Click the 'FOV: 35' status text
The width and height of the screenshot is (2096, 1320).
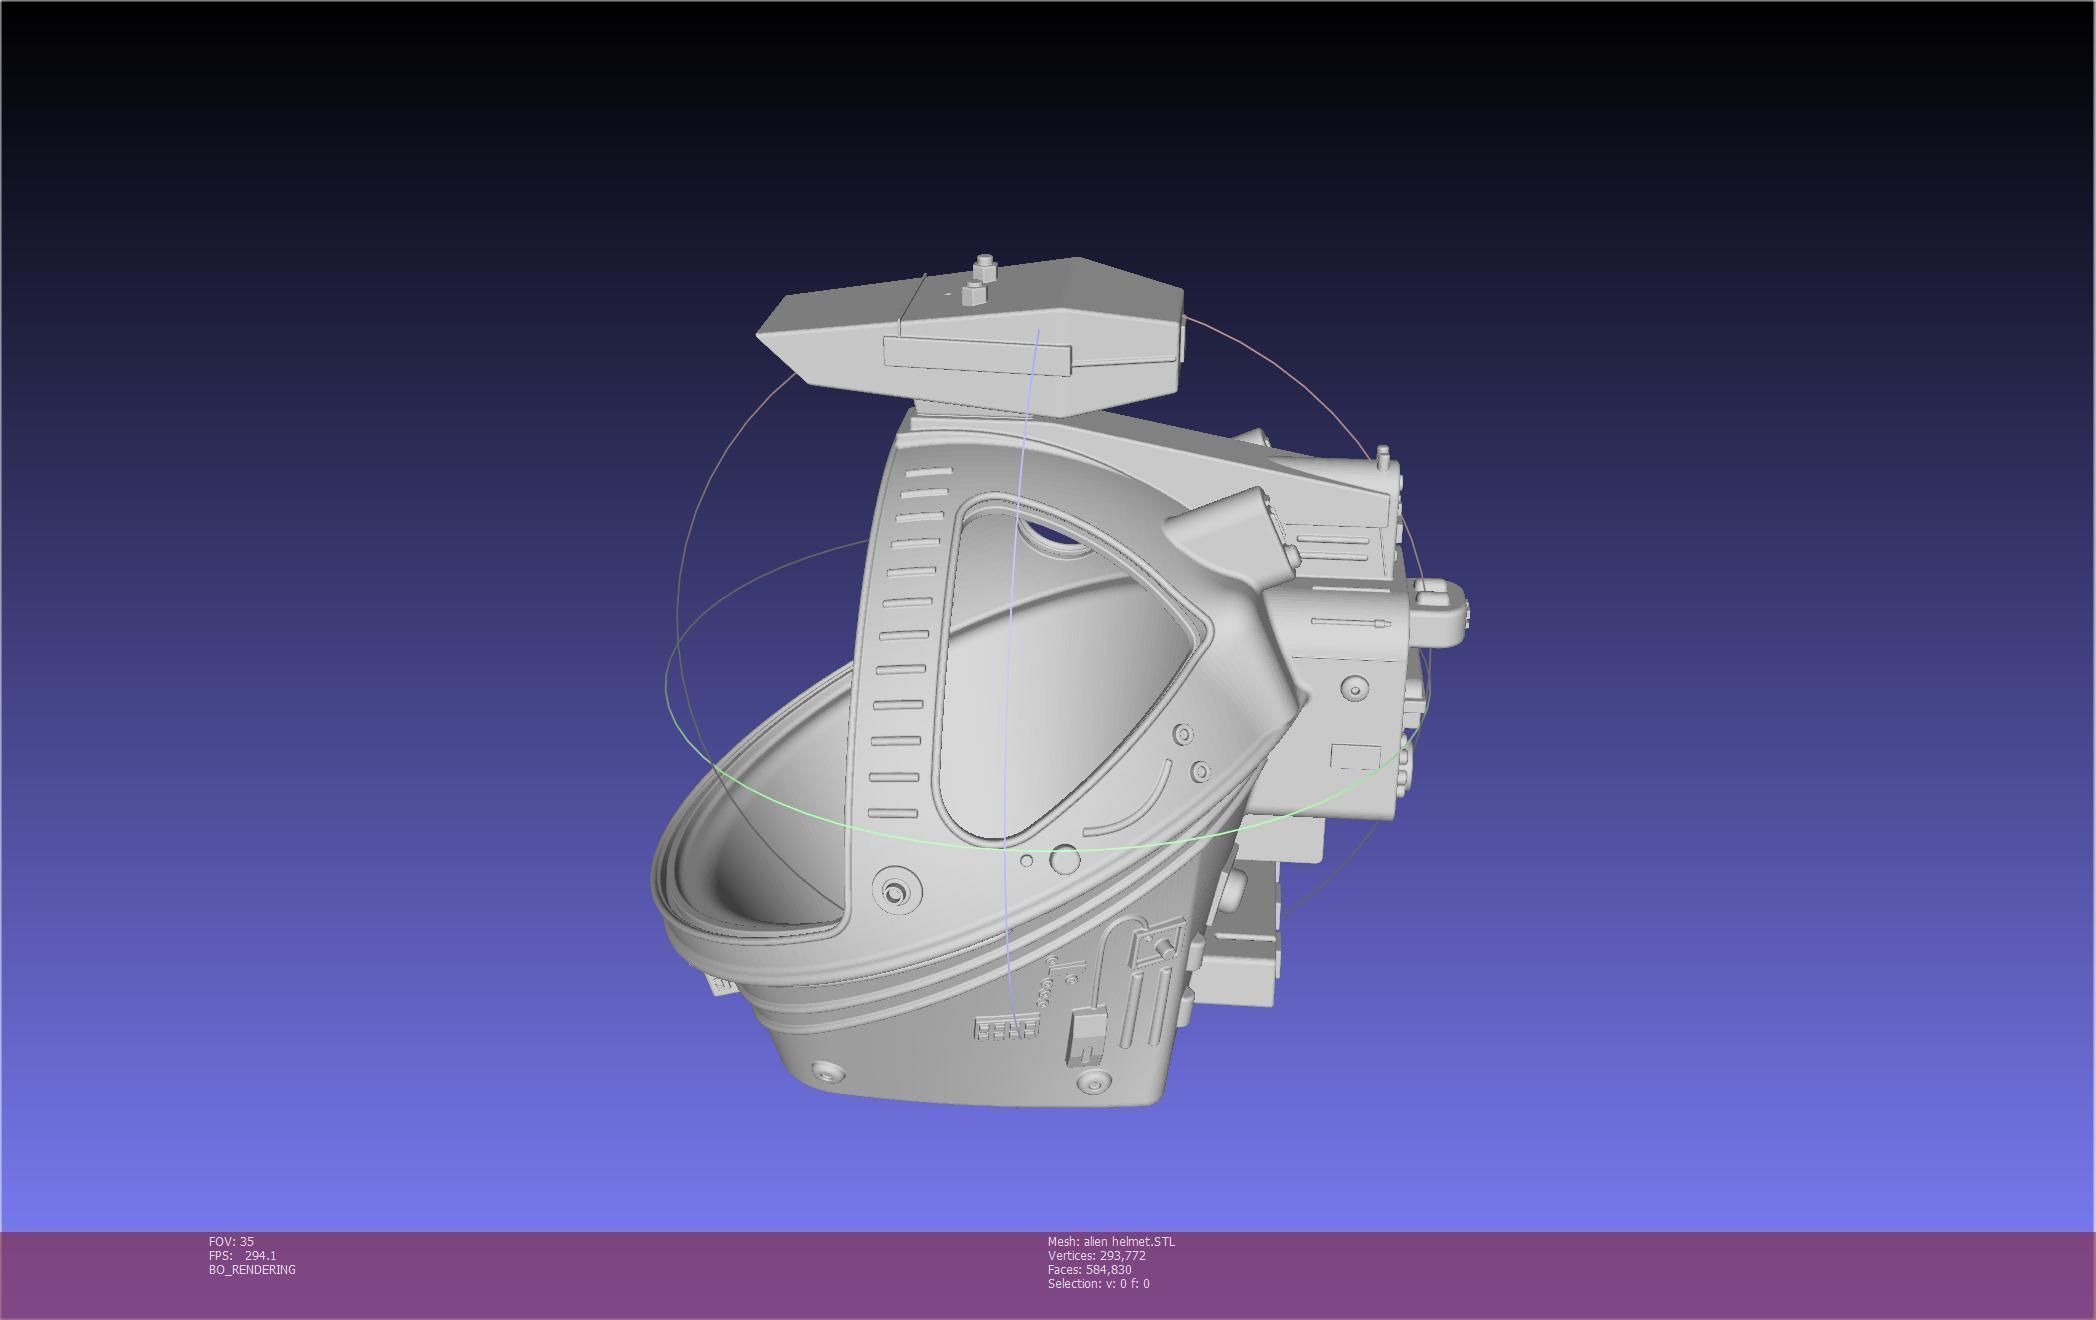click(231, 1241)
